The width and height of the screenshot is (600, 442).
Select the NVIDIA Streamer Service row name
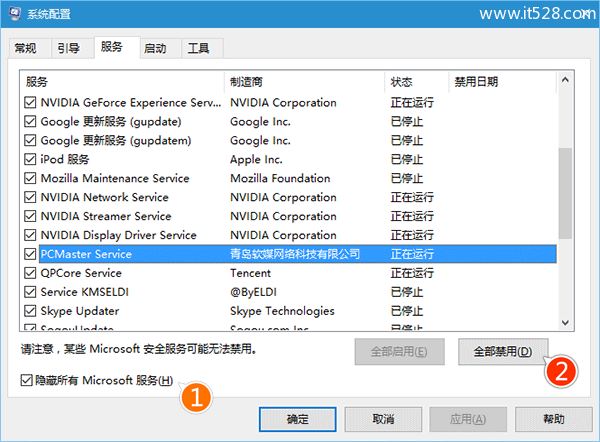pyautogui.click(x=106, y=216)
